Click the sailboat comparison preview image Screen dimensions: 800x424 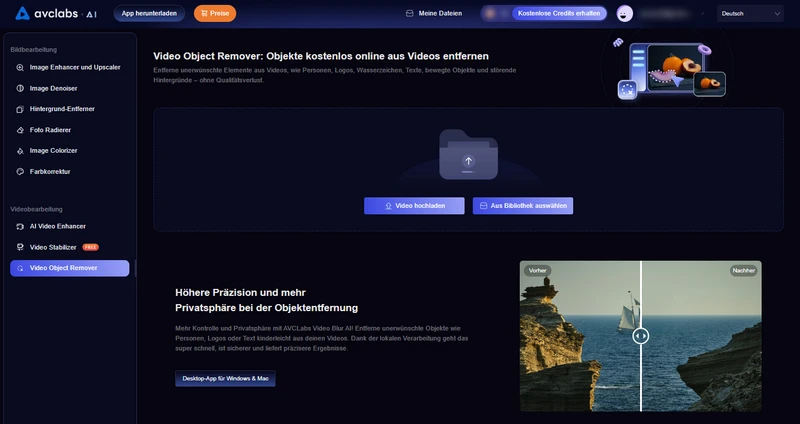click(641, 336)
